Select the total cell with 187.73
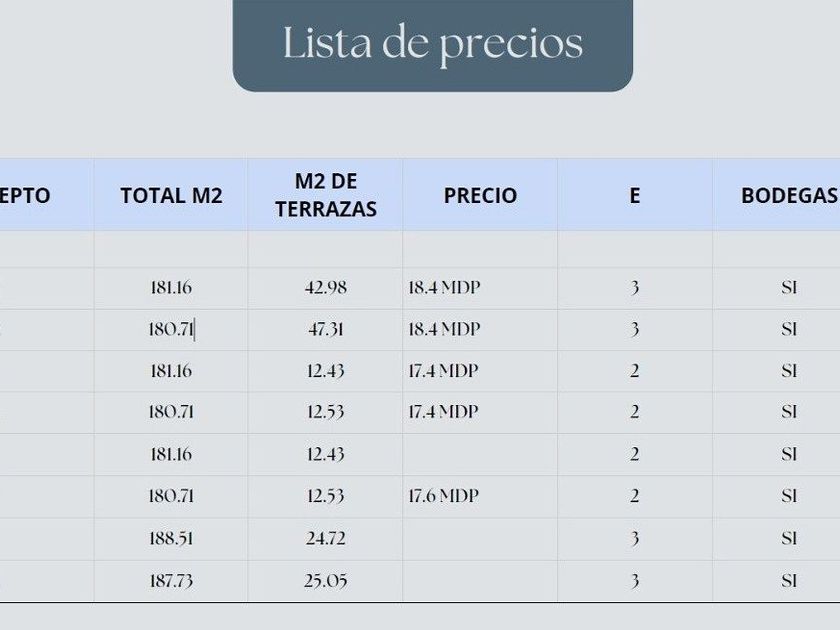This screenshot has width=840, height=630. (171, 581)
